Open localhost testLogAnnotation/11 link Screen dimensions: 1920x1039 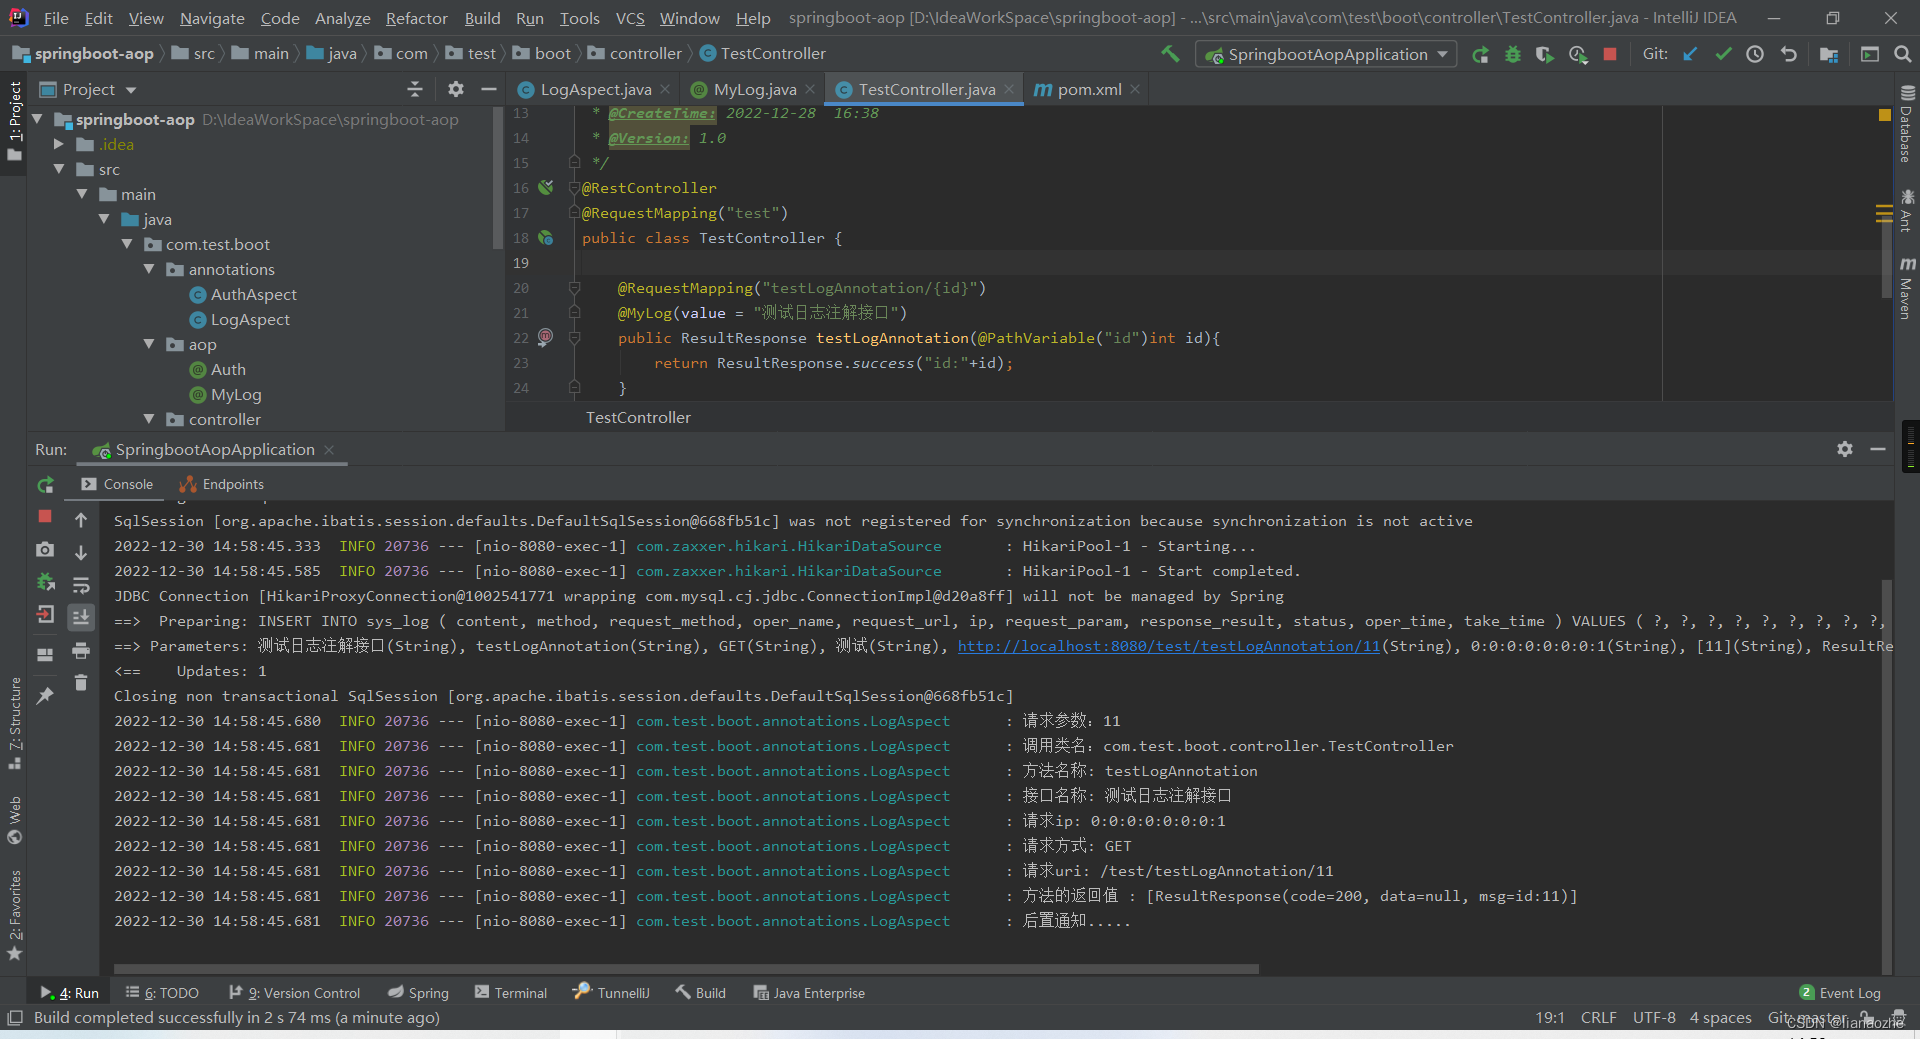tap(1168, 646)
